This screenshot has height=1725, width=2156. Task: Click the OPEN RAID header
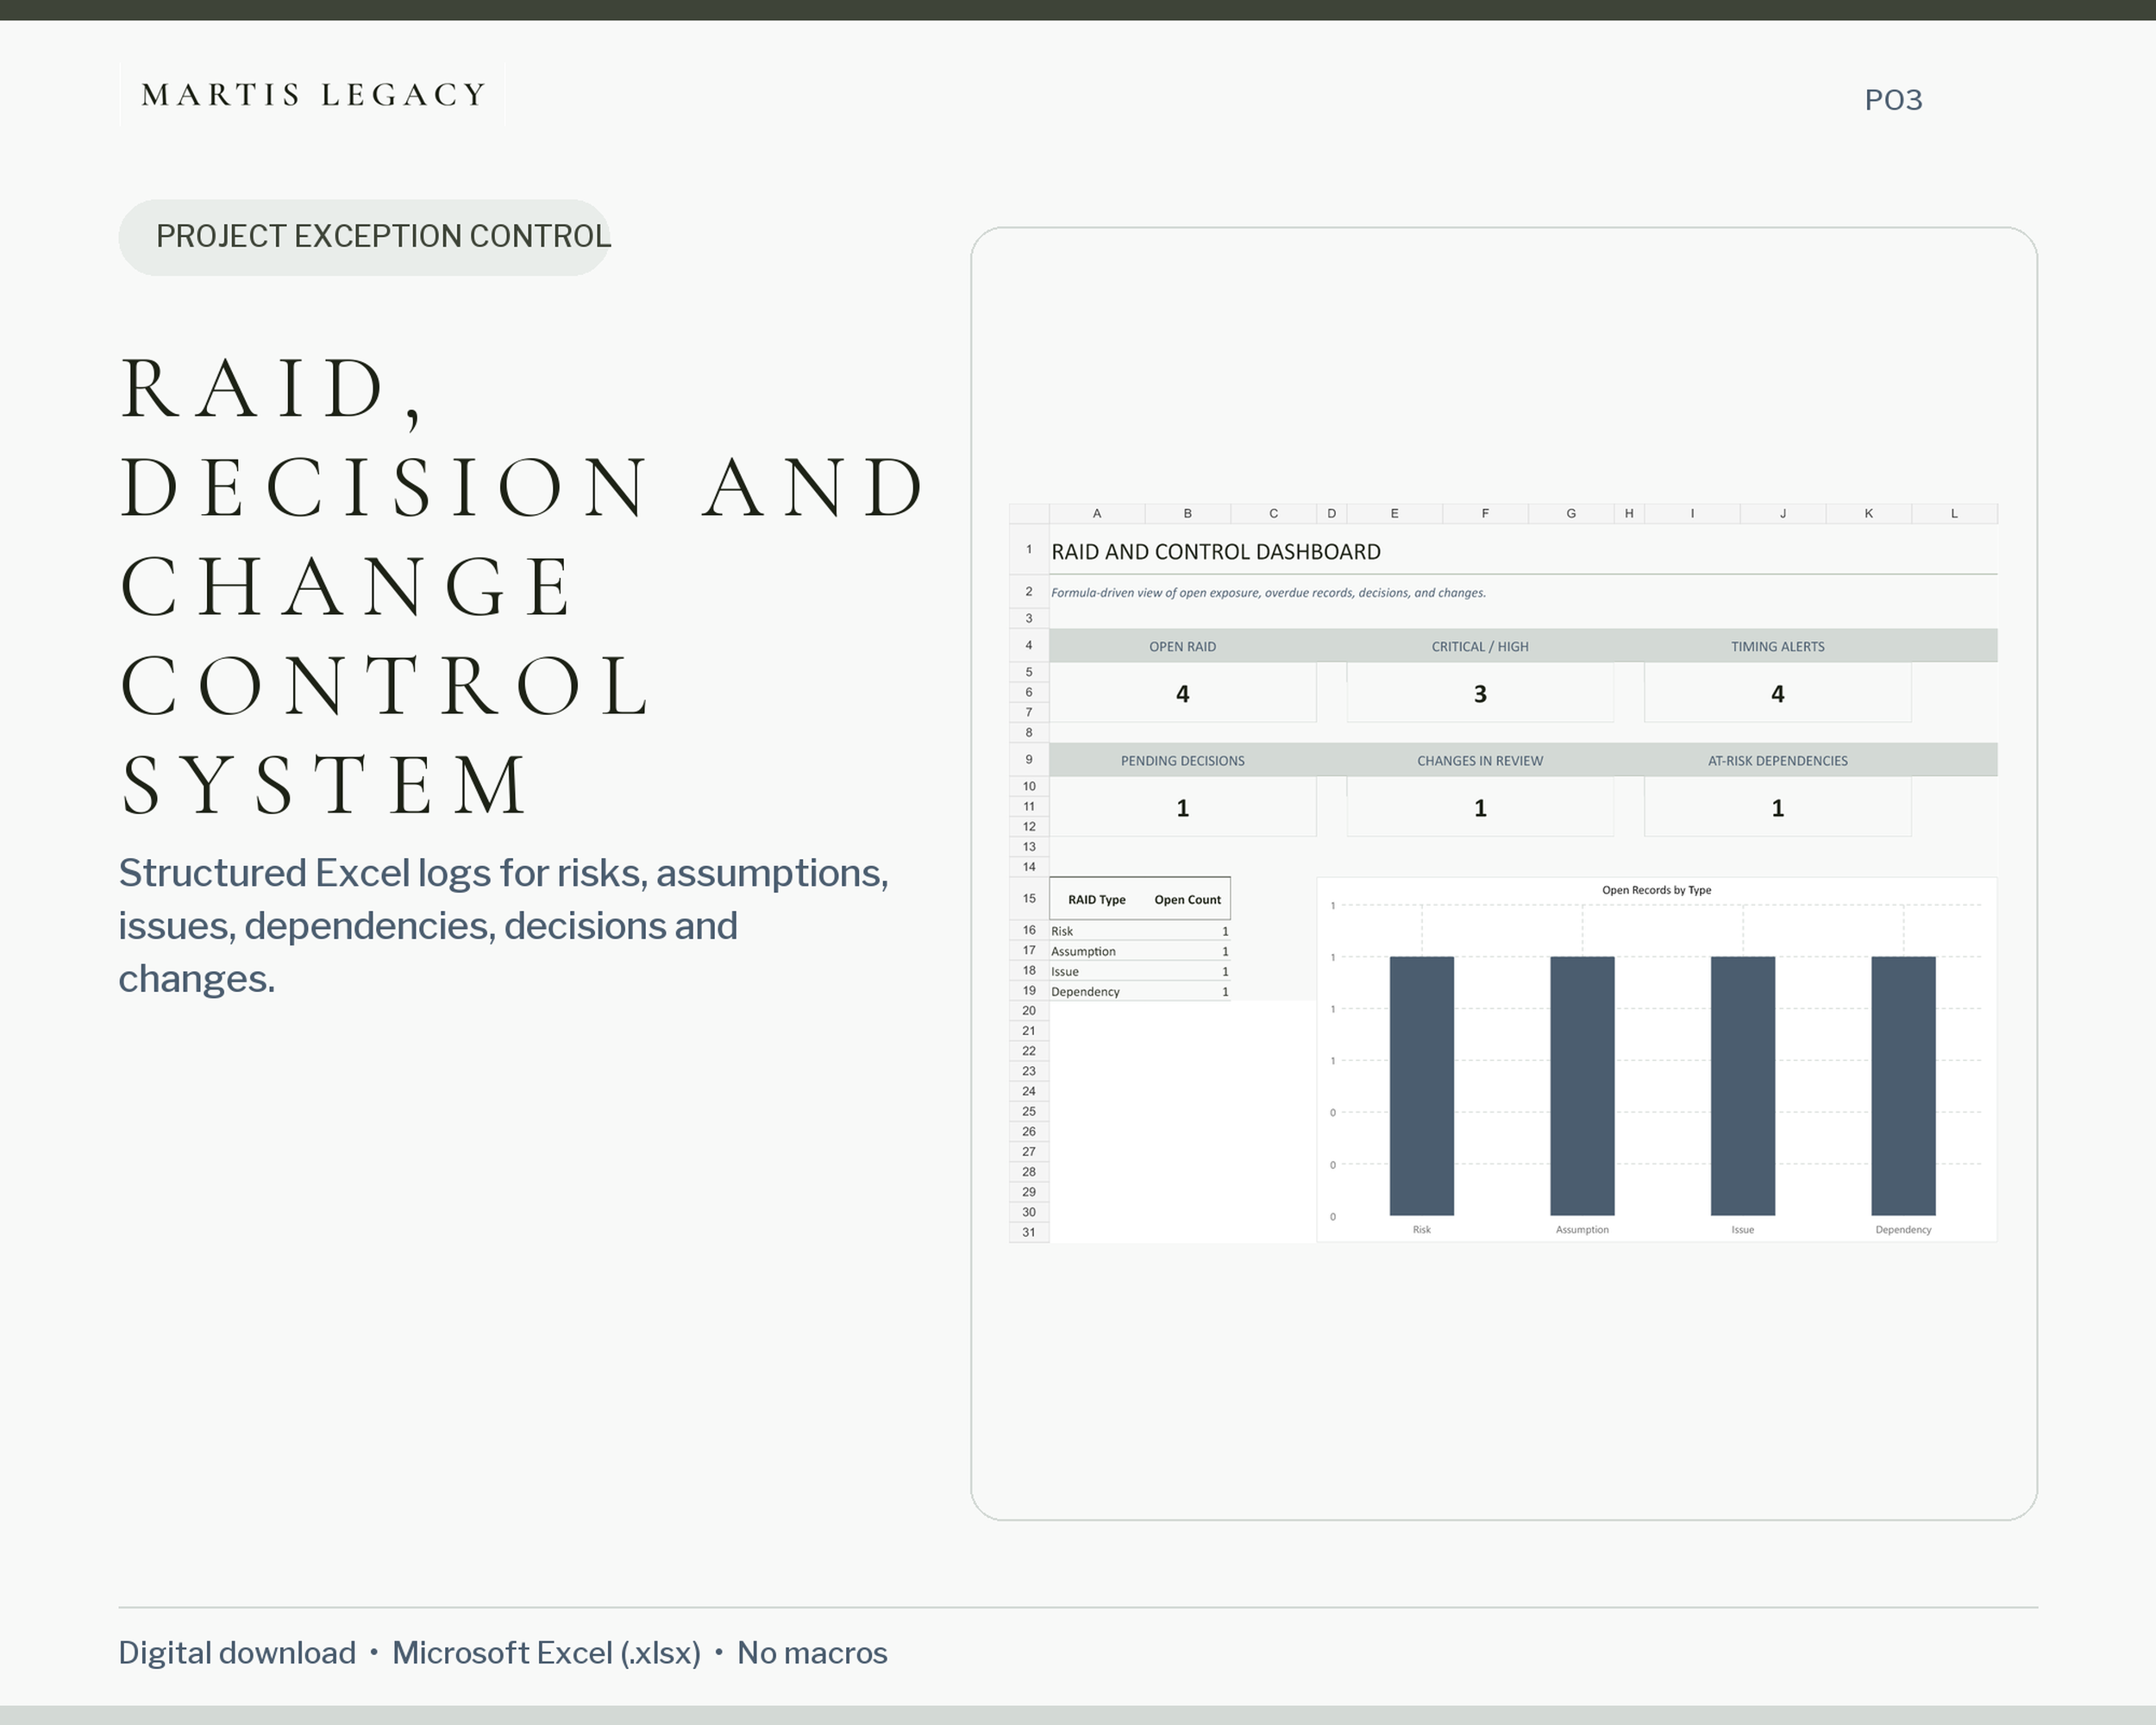pos(1182,647)
